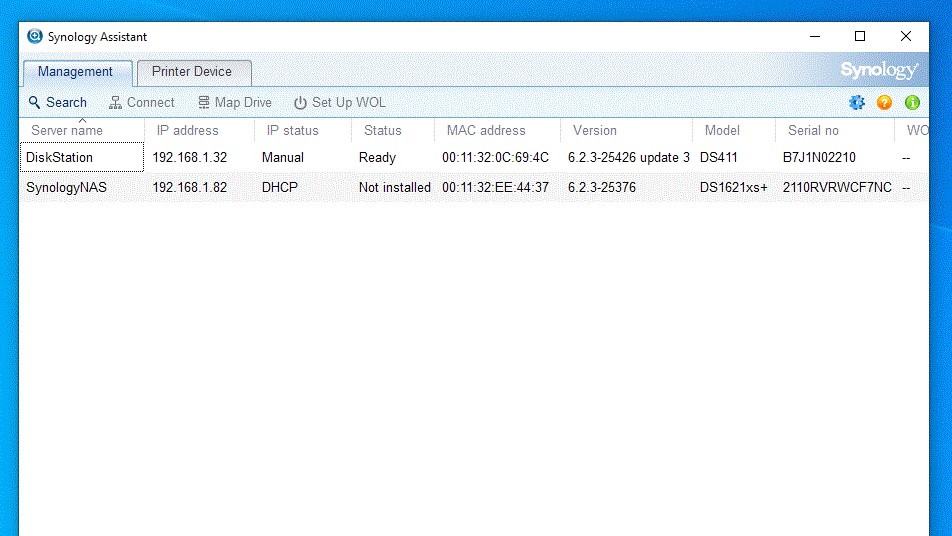952x536 pixels.
Task: Sort by the MAC address column header
Action: (x=497, y=131)
